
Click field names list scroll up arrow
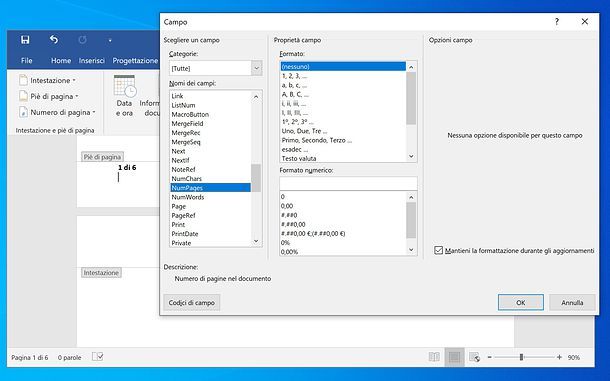[256, 97]
